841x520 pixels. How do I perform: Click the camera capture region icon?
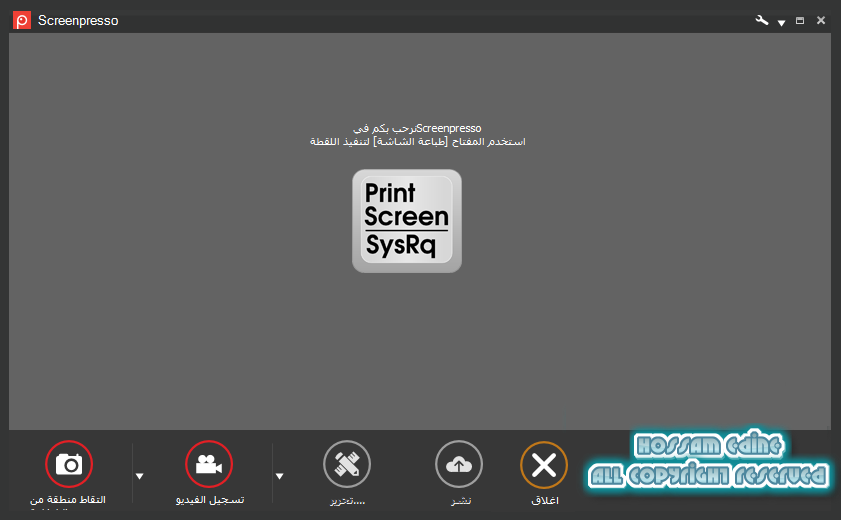69,464
